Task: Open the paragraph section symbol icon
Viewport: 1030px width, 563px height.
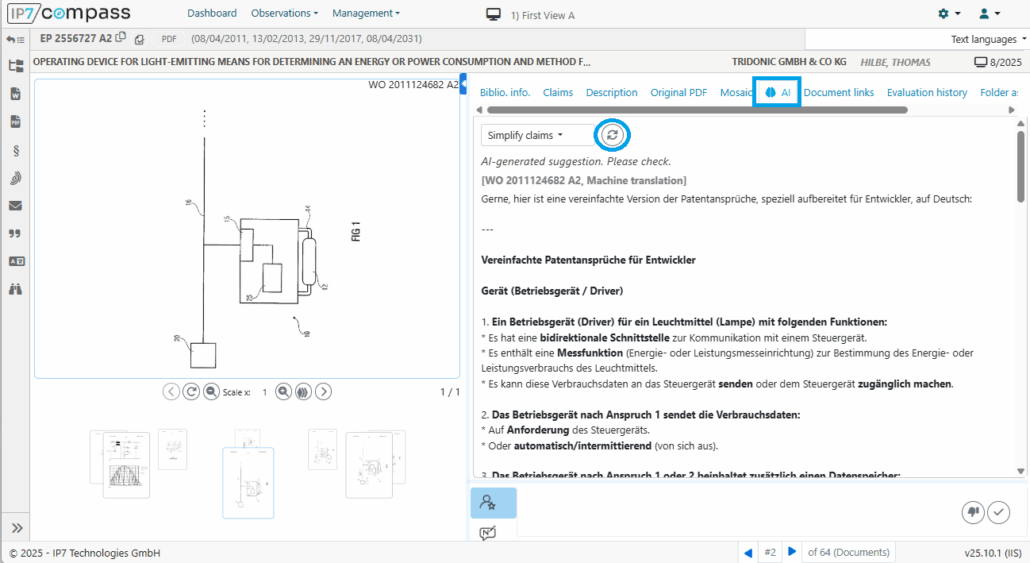Action: [15, 151]
